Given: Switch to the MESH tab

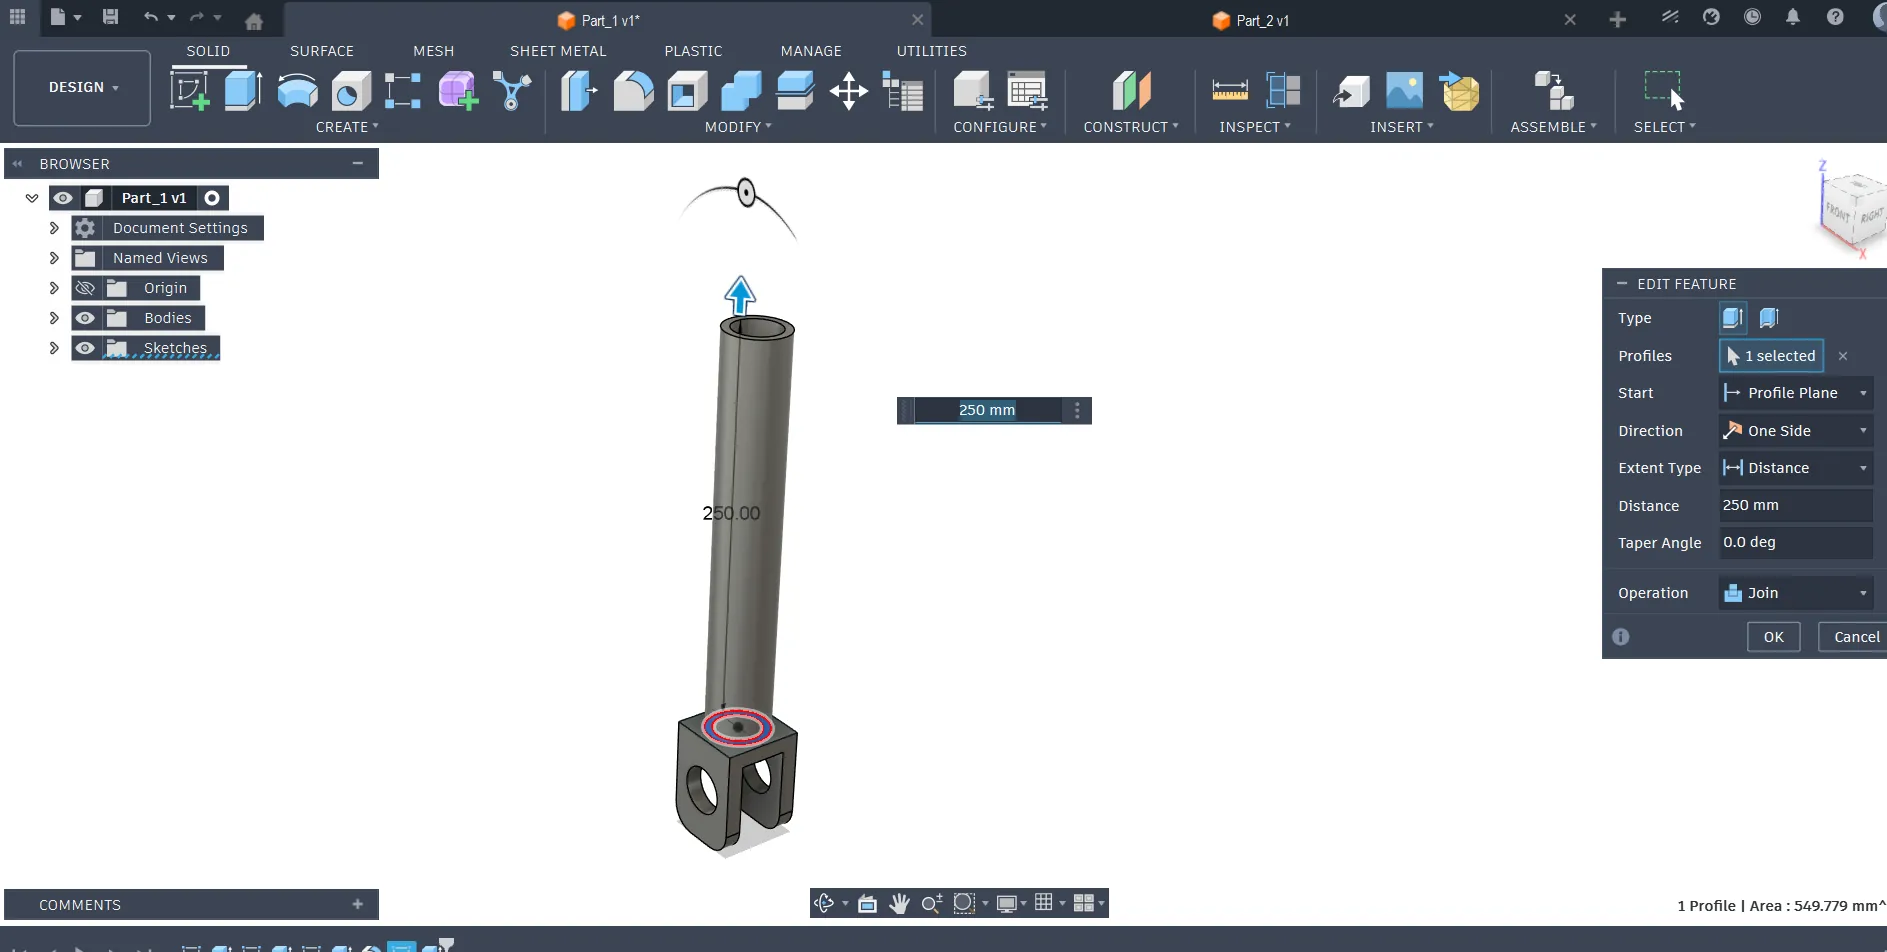Looking at the screenshot, I should pyautogui.click(x=433, y=51).
